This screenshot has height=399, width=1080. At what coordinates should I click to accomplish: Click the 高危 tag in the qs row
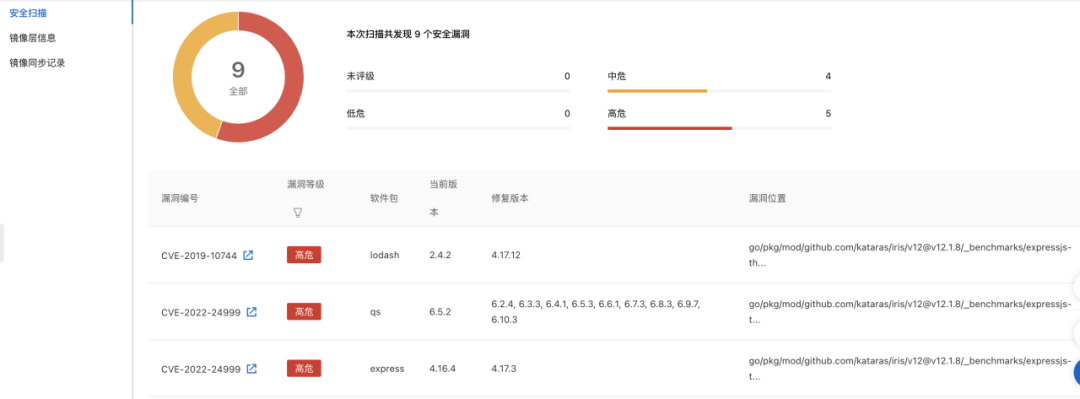pyautogui.click(x=304, y=312)
